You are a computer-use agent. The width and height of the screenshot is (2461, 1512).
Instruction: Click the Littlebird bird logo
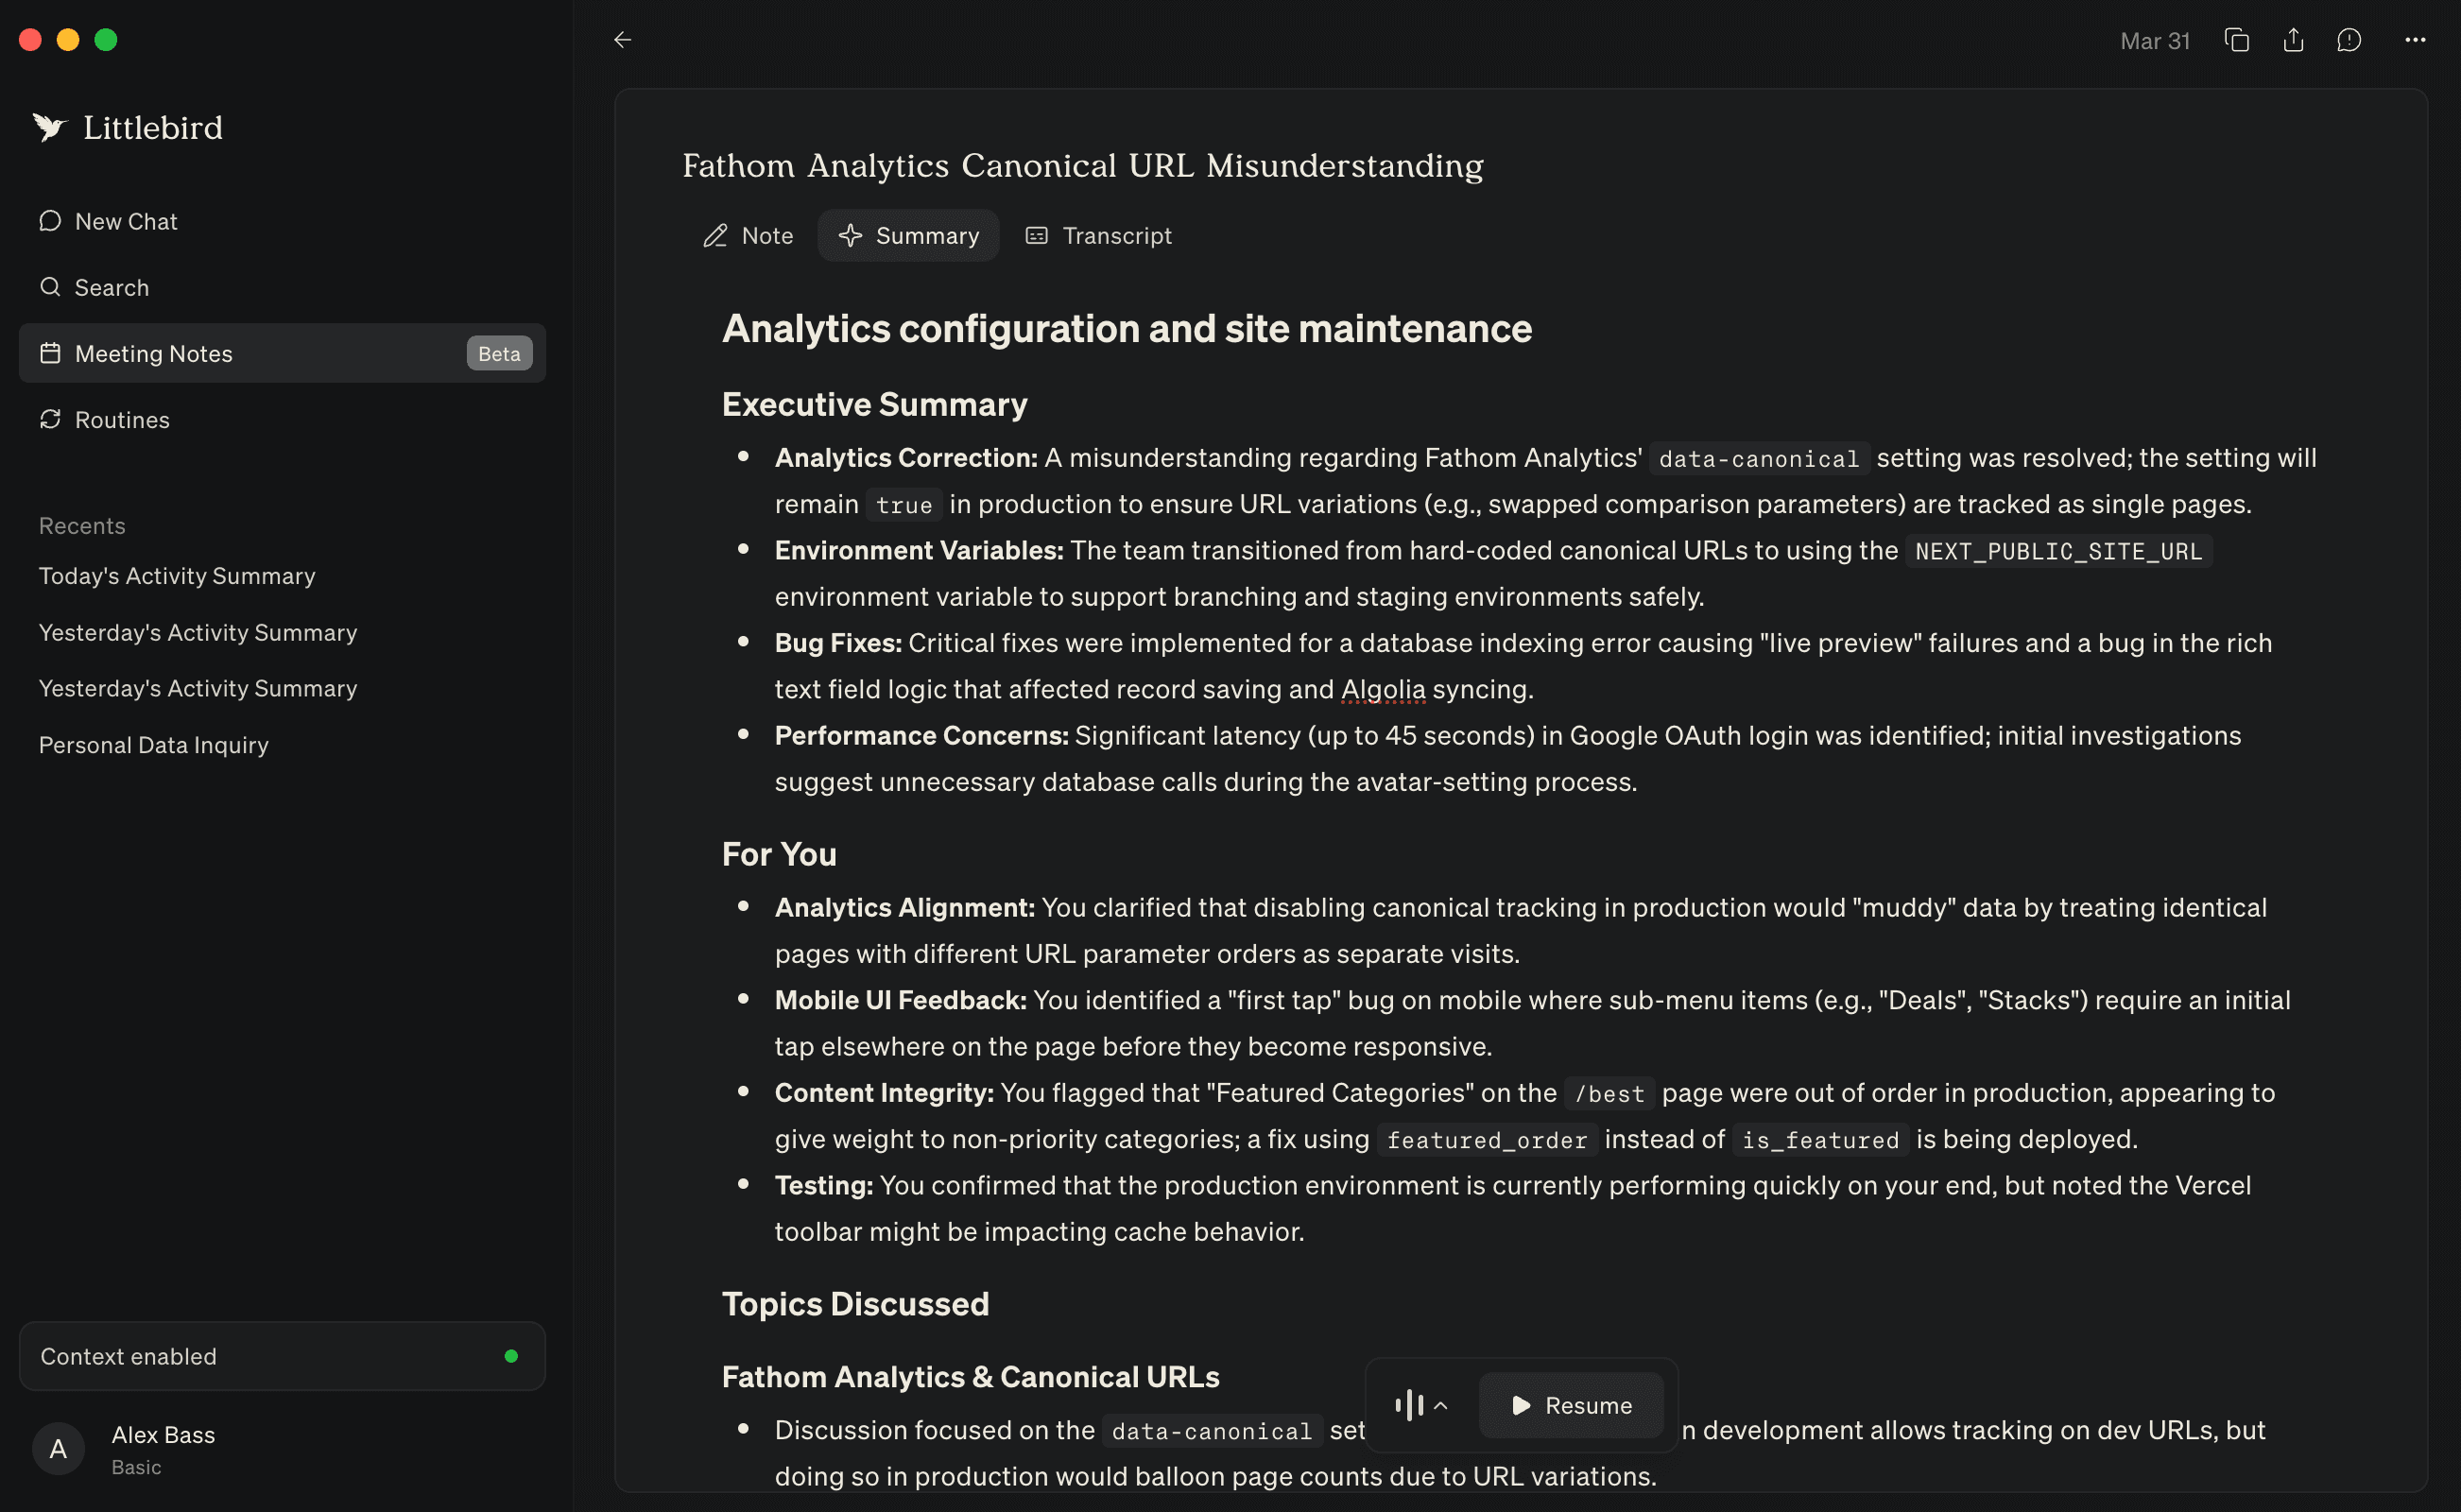click(x=48, y=126)
